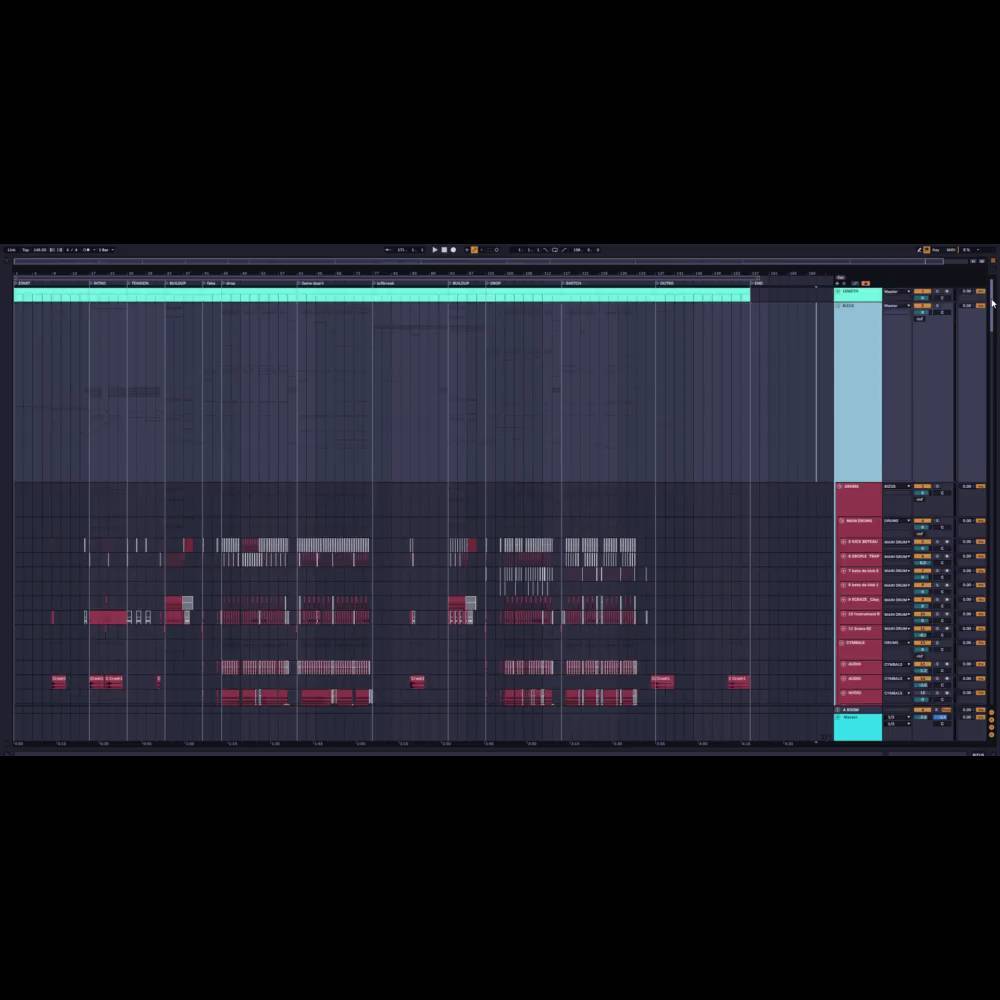The width and height of the screenshot is (1000, 1000).
Task: Jump to the INTRO locator
Action: pyautogui.click(x=99, y=283)
